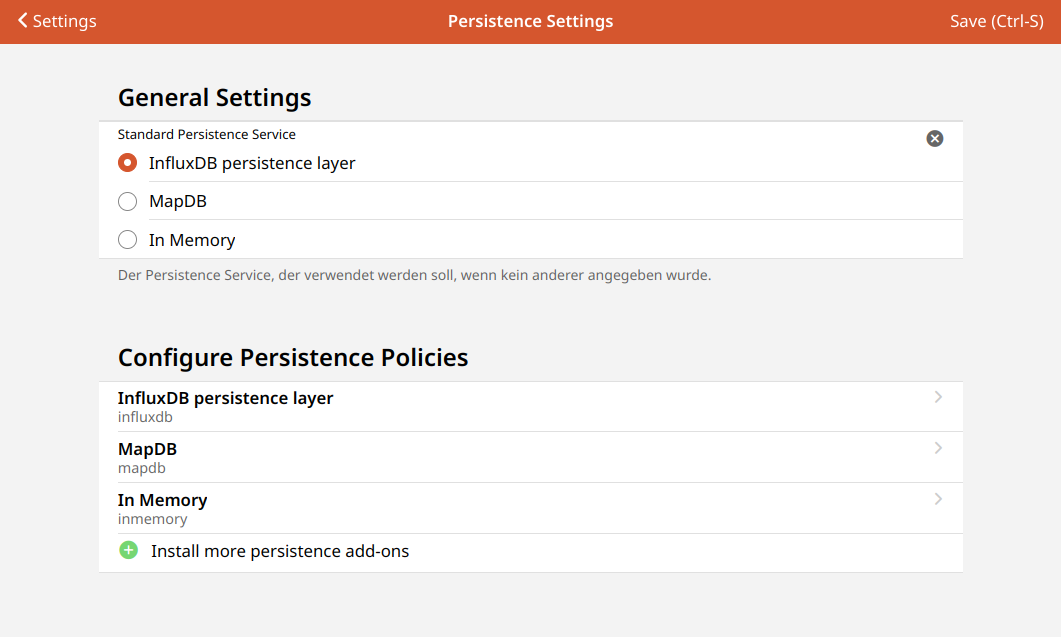Click the Persistence Settings title
Screen dimensions: 1061x637
pyautogui.click(x=530, y=20)
